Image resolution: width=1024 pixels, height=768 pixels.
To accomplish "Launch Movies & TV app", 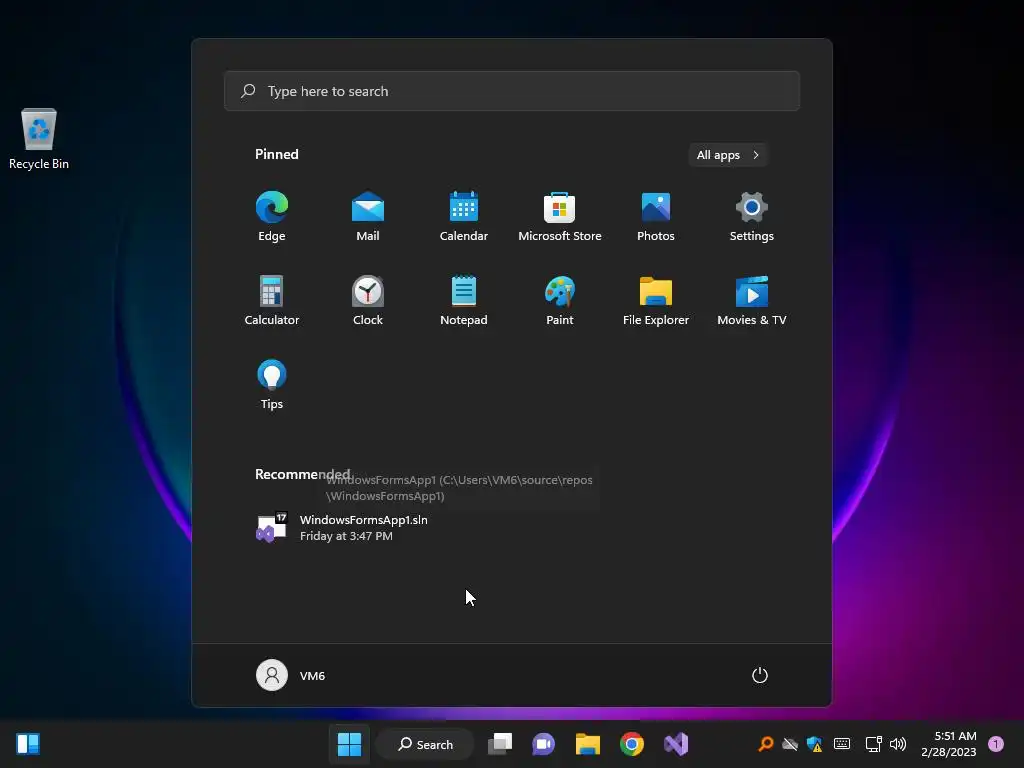I will (x=752, y=300).
